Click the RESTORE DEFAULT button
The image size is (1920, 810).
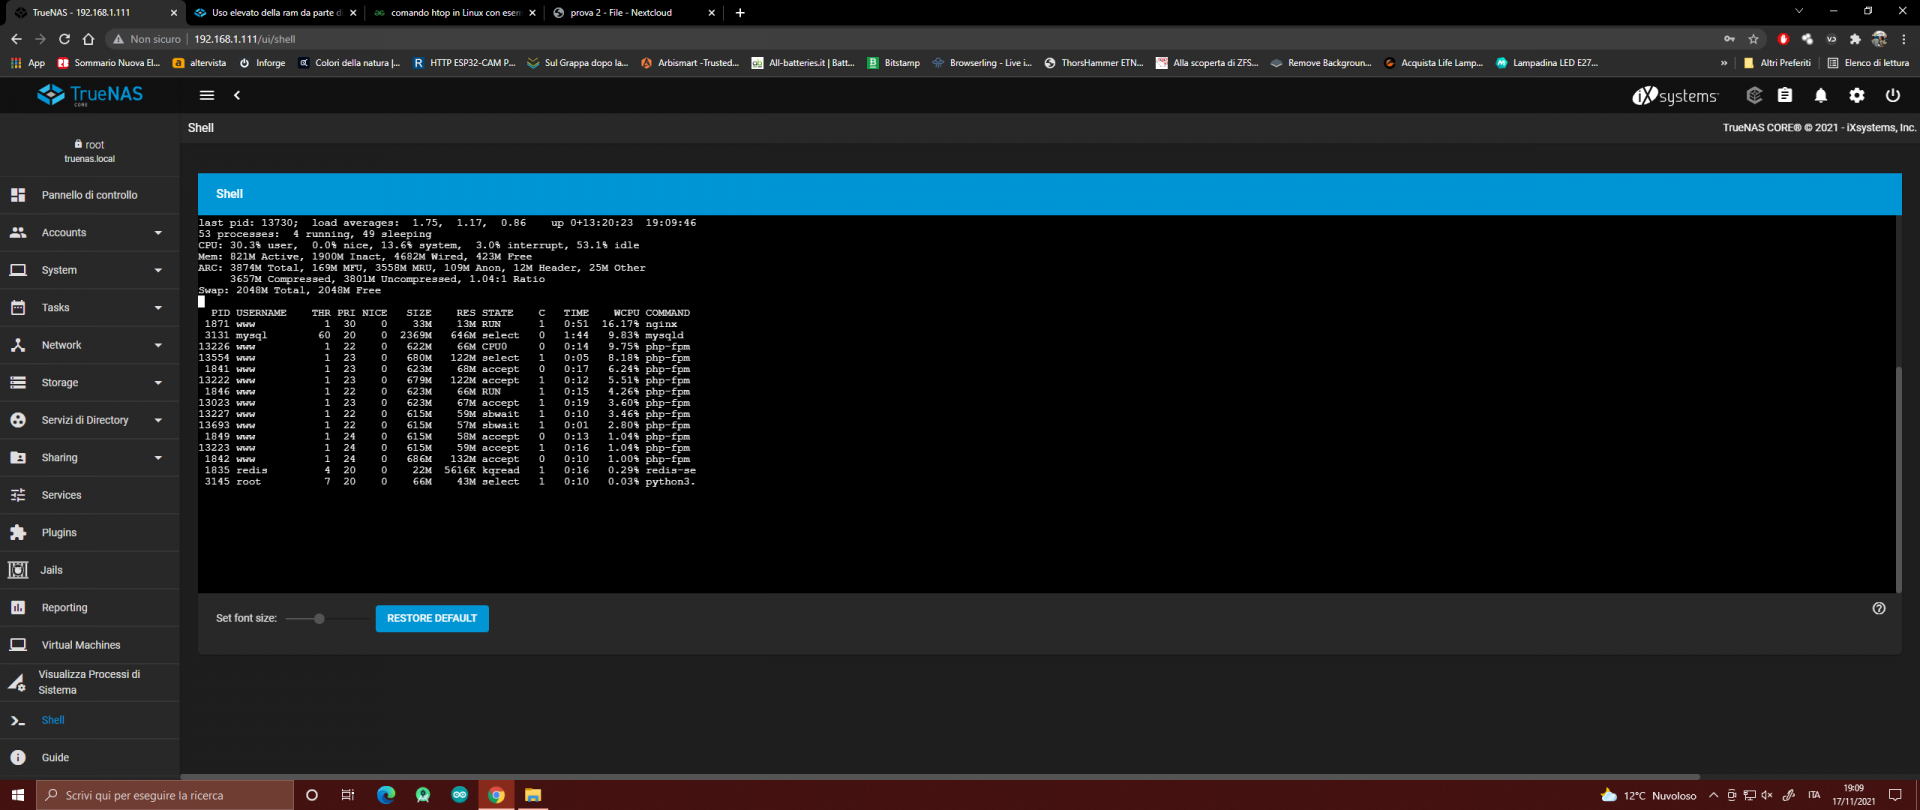[432, 618]
